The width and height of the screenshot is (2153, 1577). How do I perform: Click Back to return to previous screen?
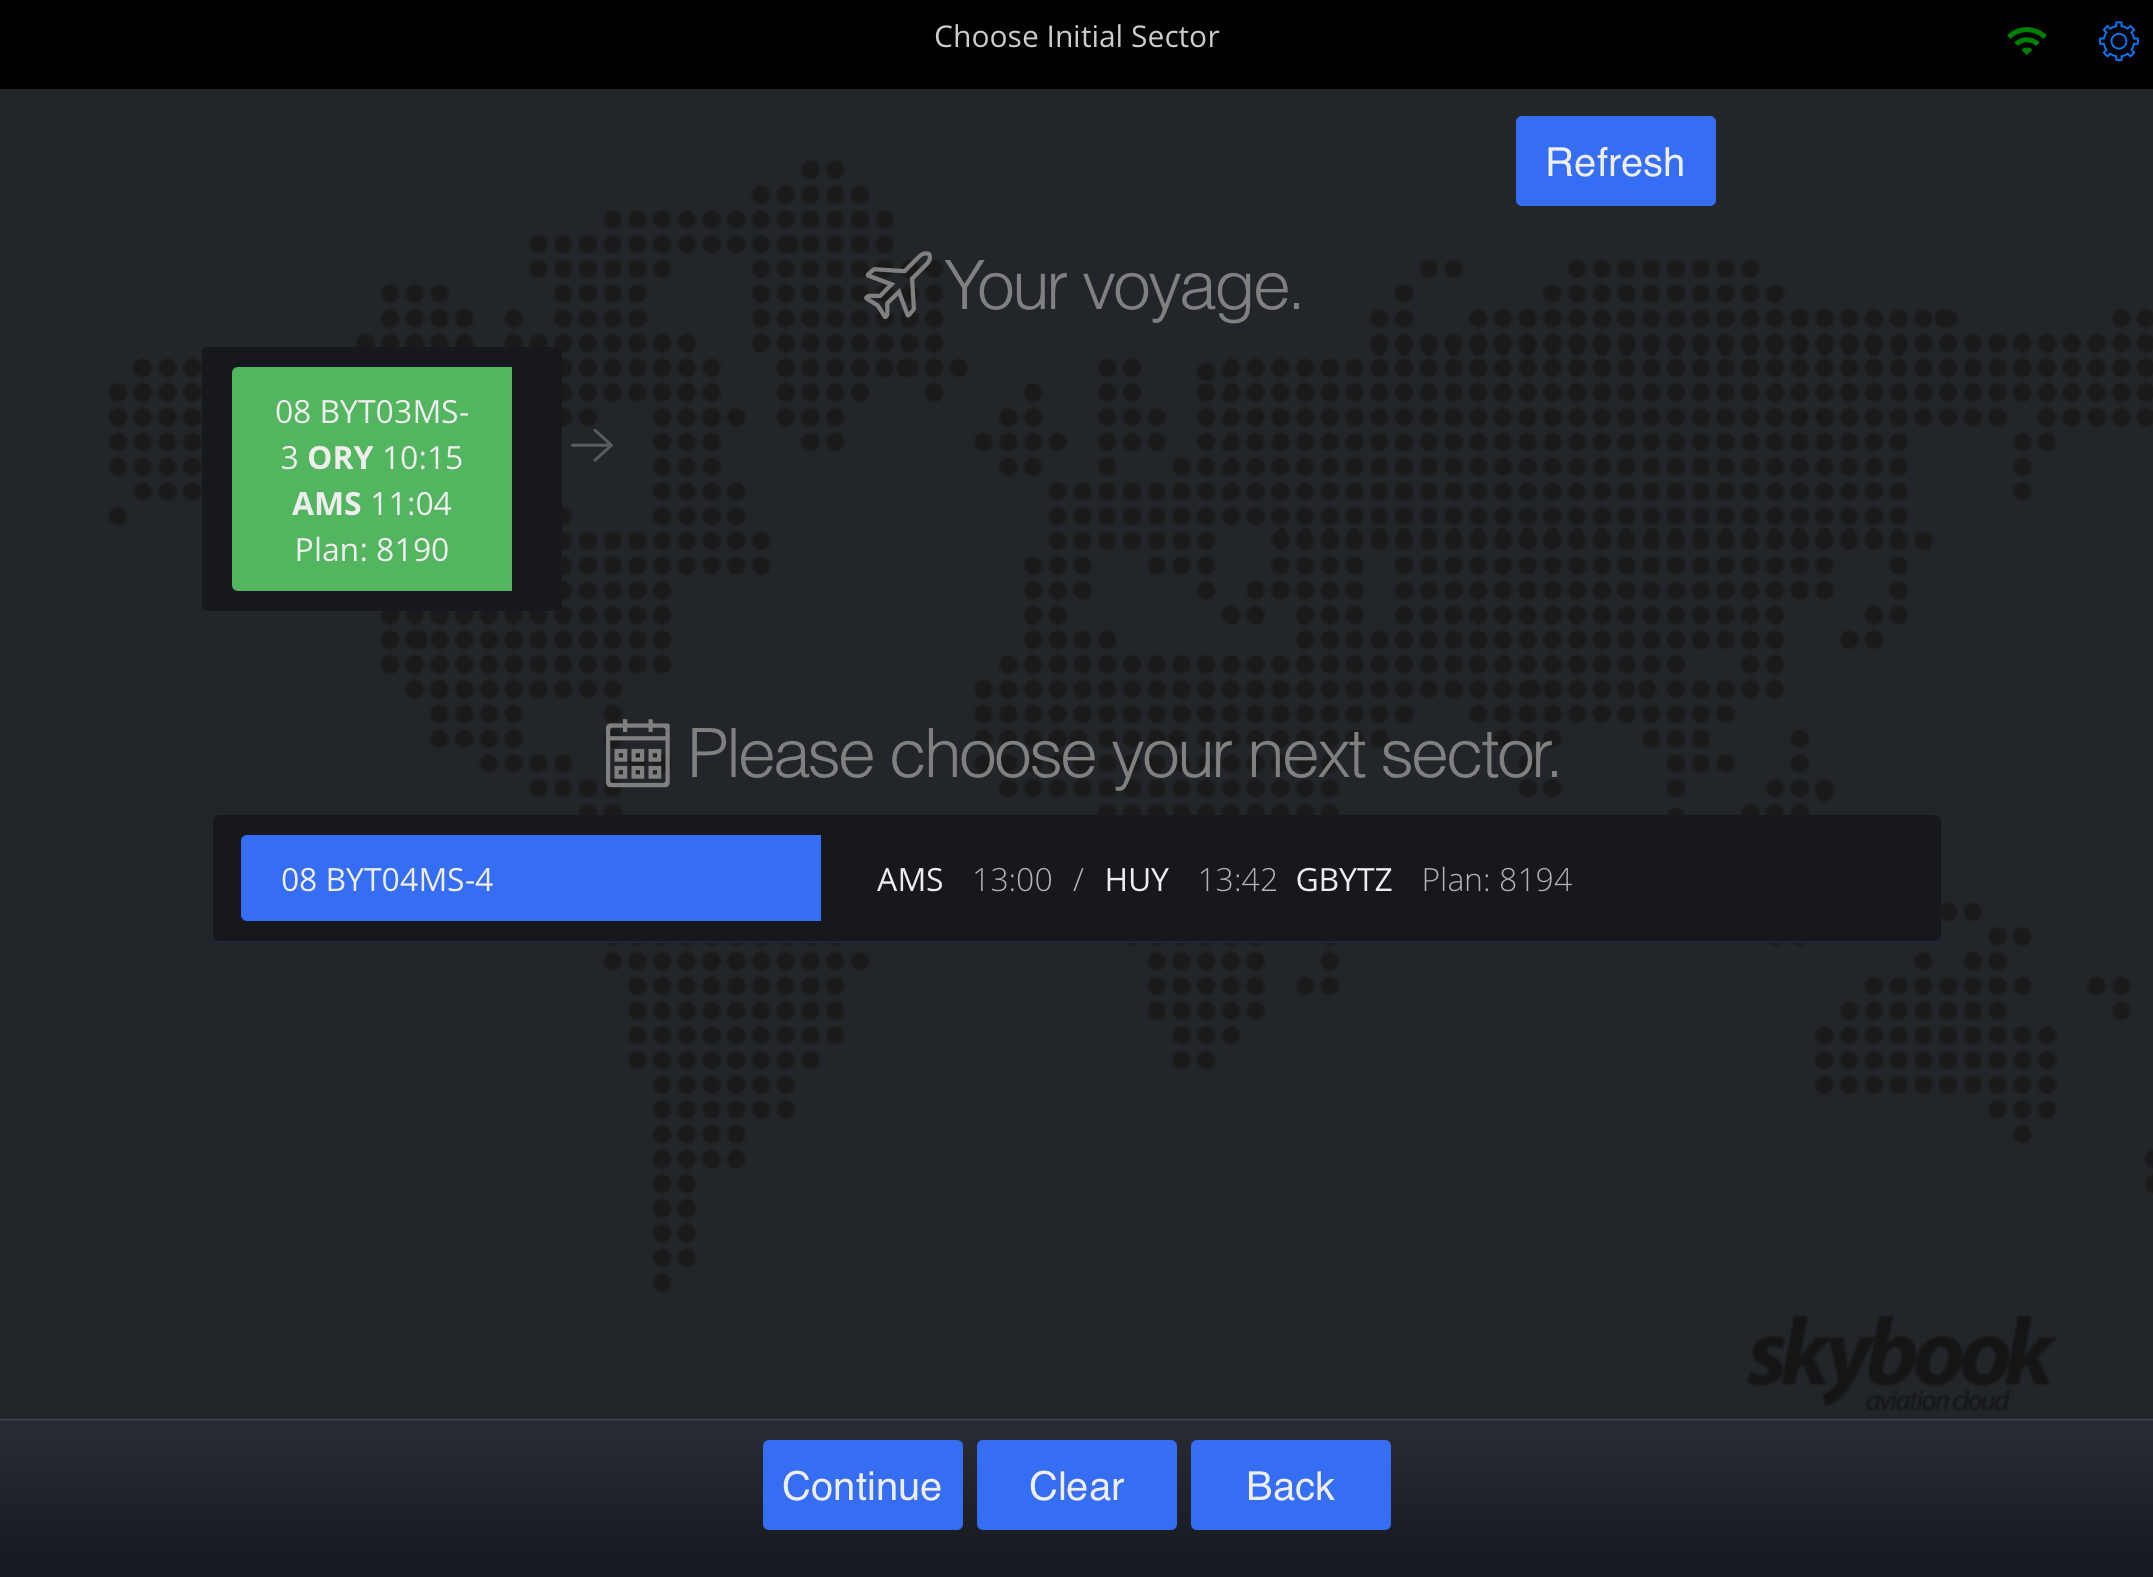click(x=1290, y=1482)
